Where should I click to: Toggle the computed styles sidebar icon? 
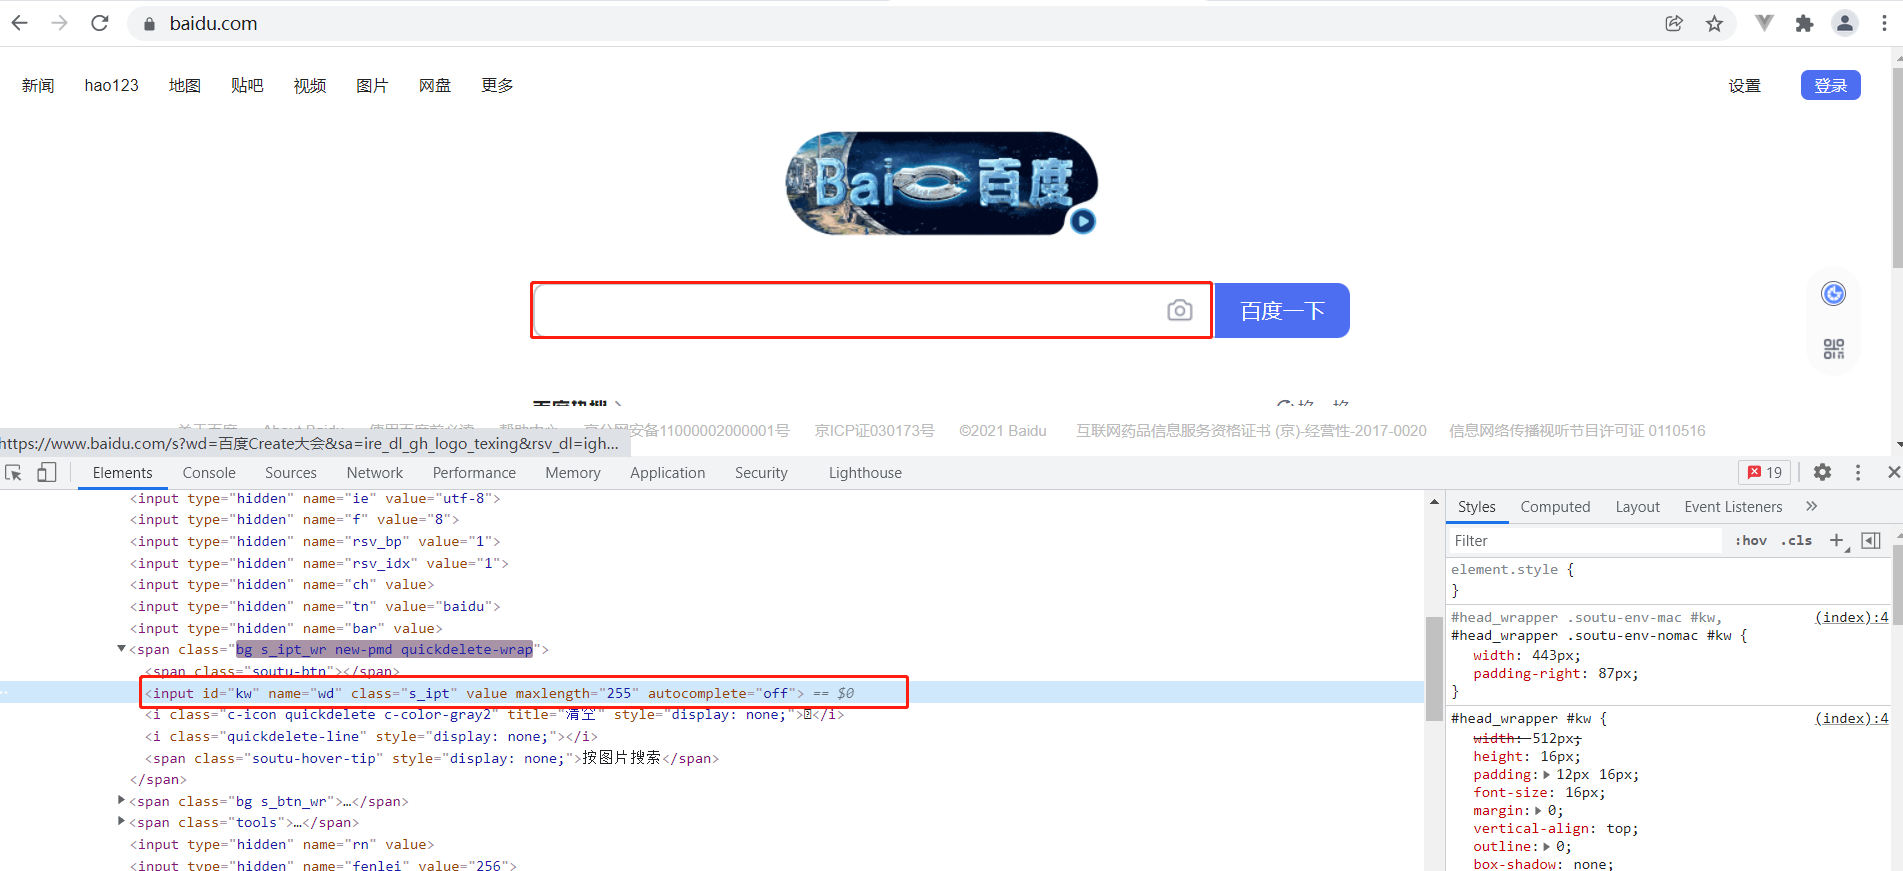pyautogui.click(x=1871, y=540)
